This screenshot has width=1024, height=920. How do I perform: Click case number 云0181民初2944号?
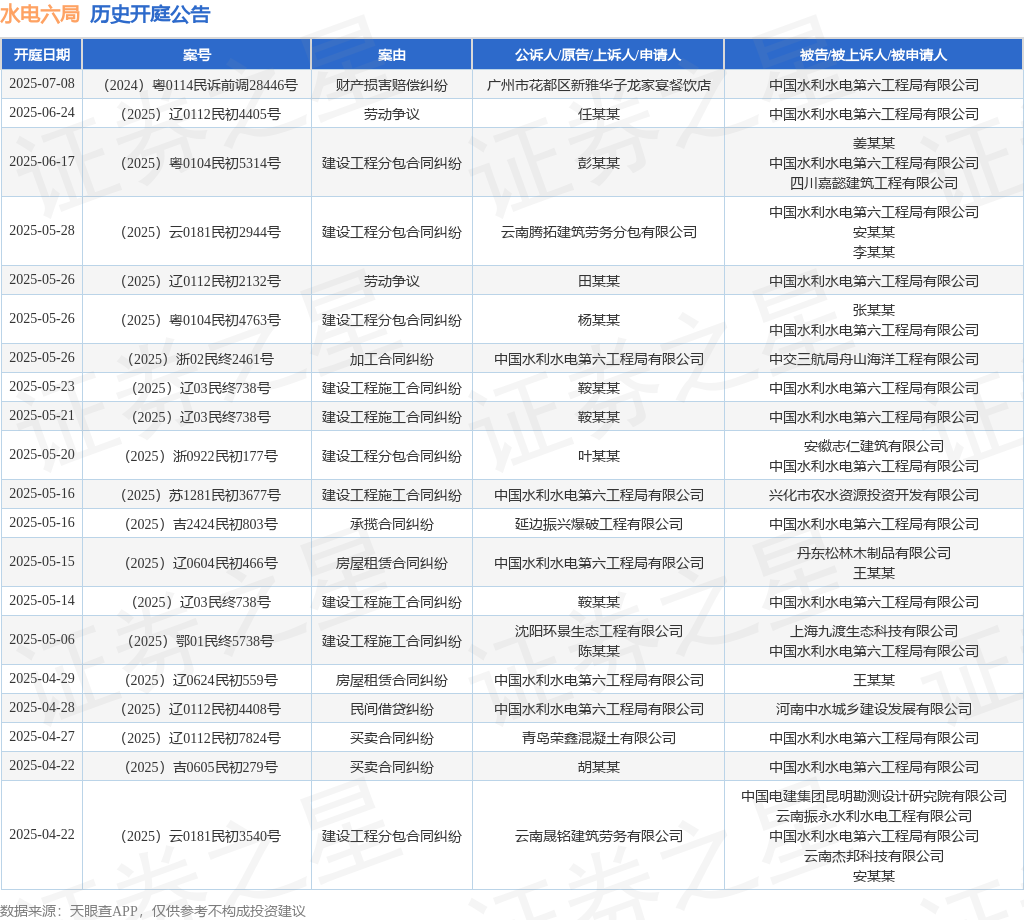tap(200, 232)
